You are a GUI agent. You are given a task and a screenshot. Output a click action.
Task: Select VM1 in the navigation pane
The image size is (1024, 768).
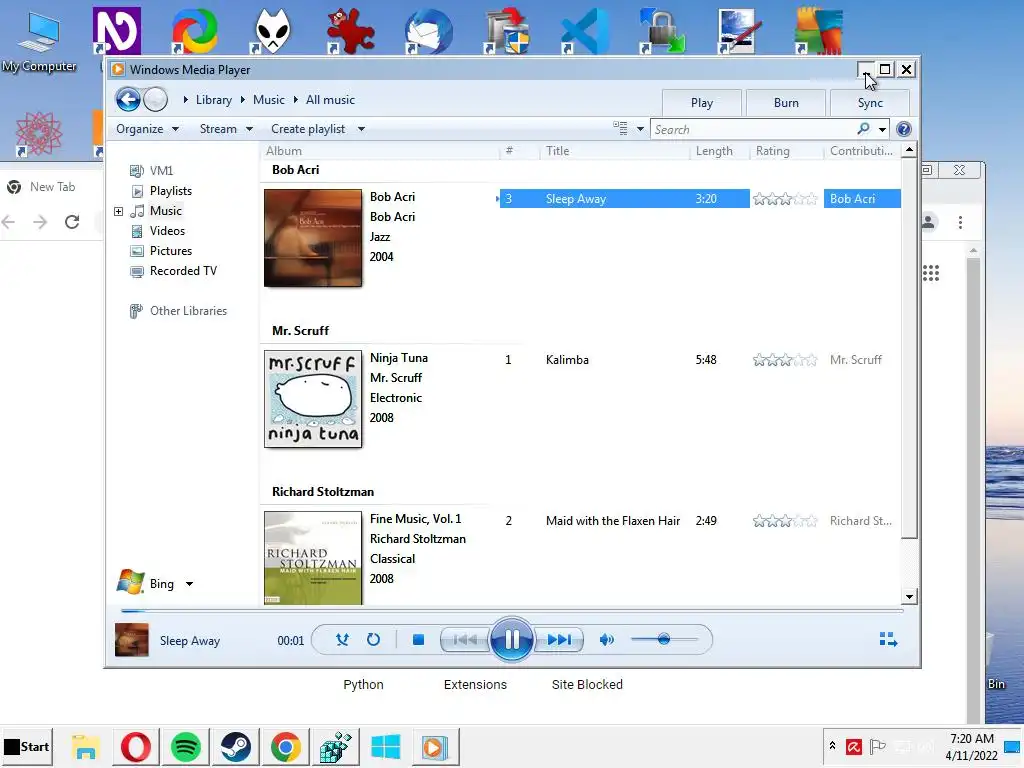point(161,170)
